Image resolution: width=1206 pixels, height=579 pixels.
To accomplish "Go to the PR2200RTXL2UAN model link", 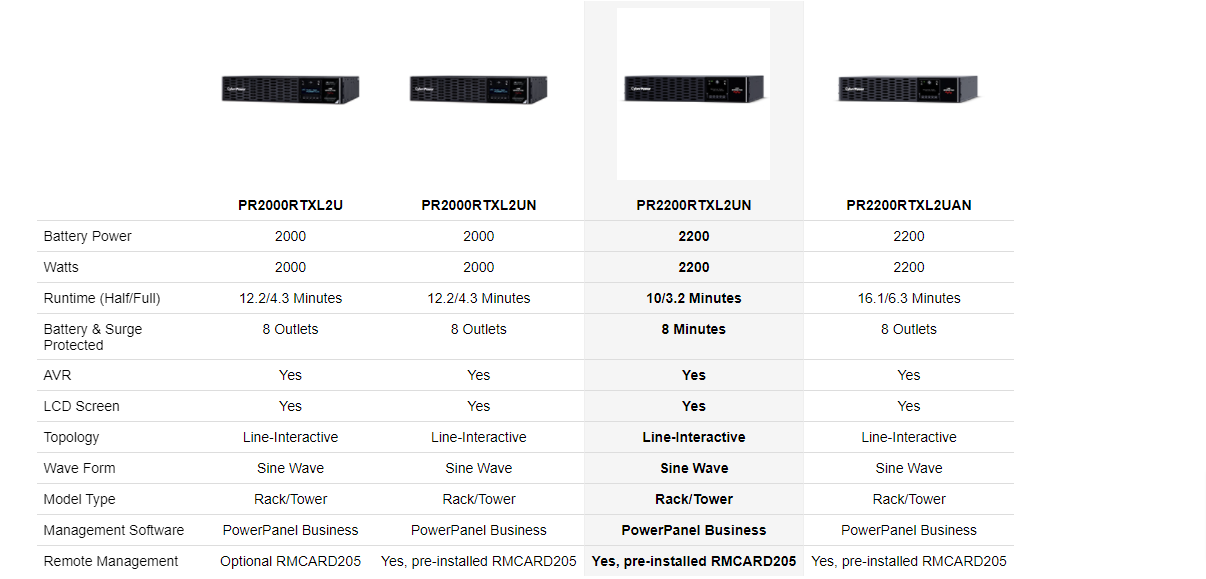I will pos(908,205).
